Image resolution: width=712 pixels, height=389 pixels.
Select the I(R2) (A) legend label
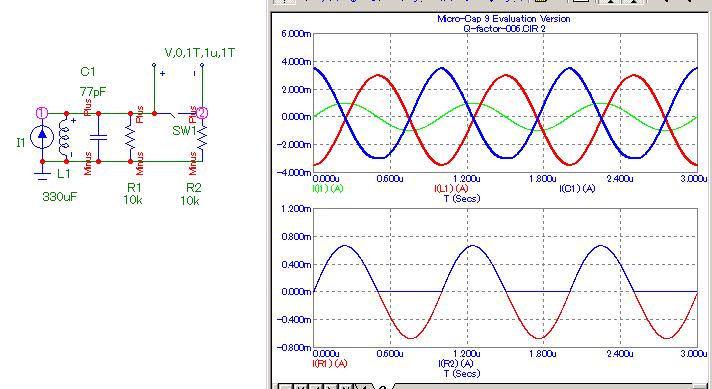click(x=455, y=363)
